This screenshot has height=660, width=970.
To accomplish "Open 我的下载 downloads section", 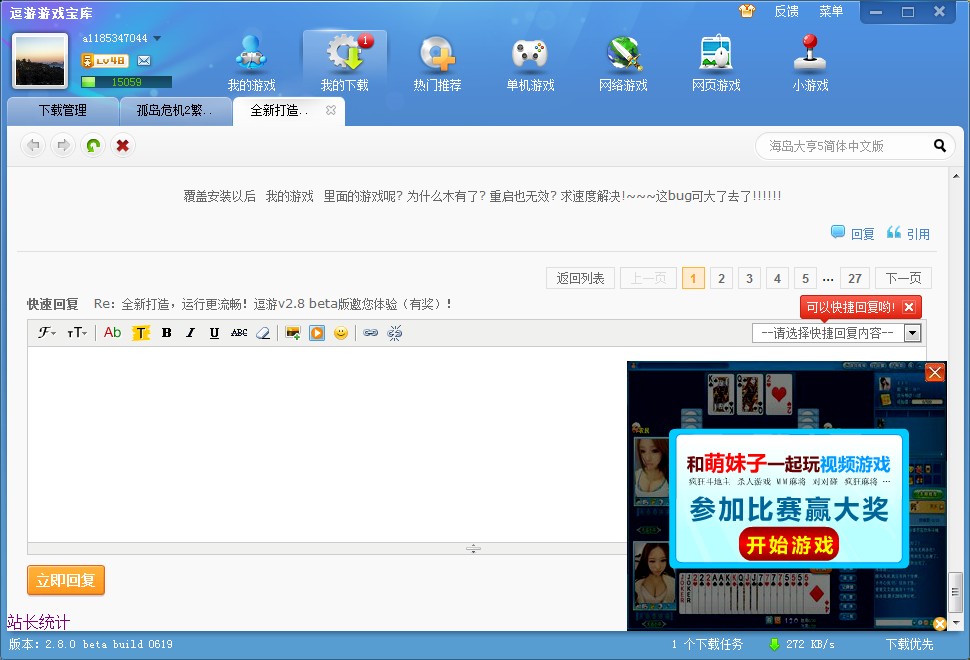I will (x=345, y=64).
